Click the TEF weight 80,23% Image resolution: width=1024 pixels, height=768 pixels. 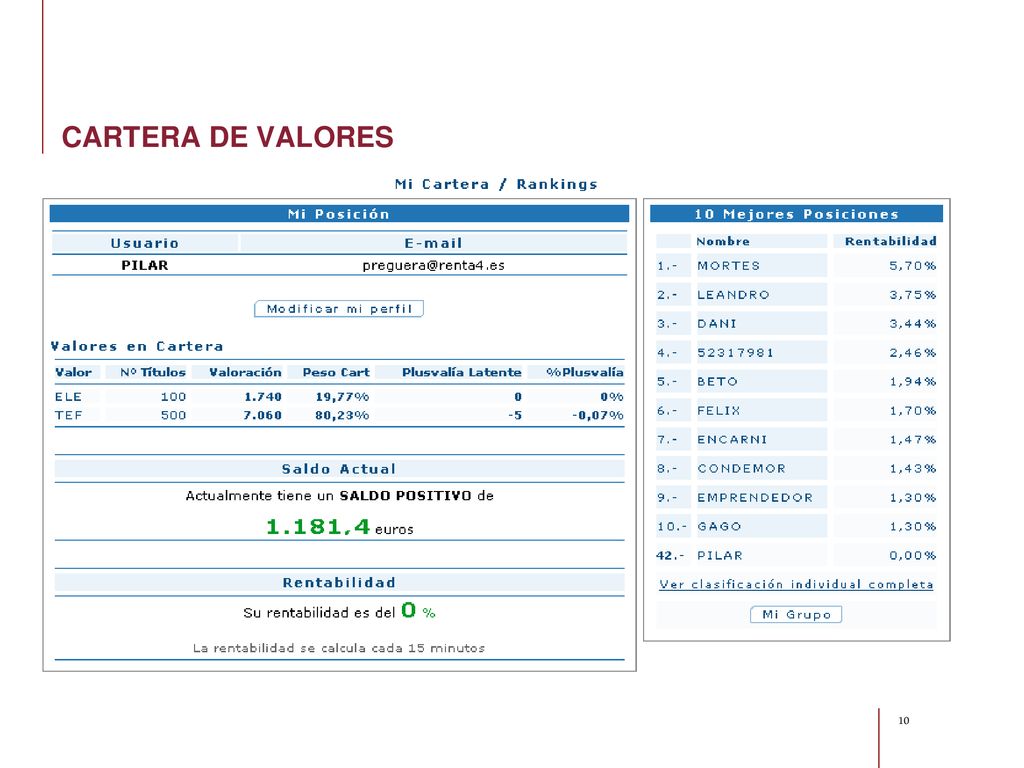click(x=342, y=415)
